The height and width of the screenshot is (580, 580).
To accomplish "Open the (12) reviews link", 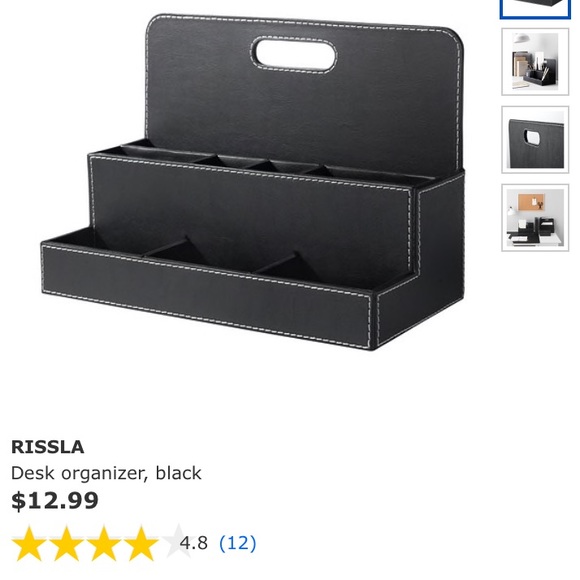I will tap(237, 543).
